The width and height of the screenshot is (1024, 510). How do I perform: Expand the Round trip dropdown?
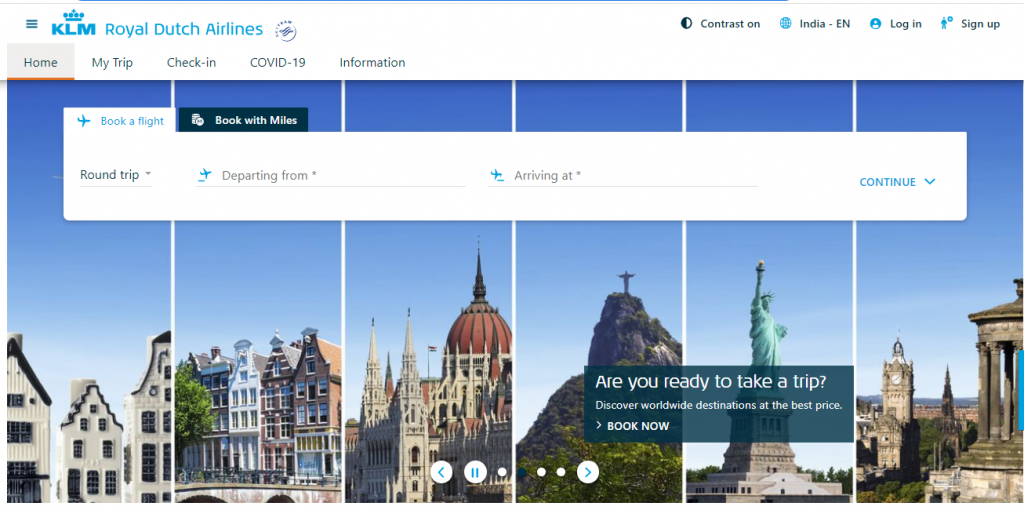(x=115, y=175)
